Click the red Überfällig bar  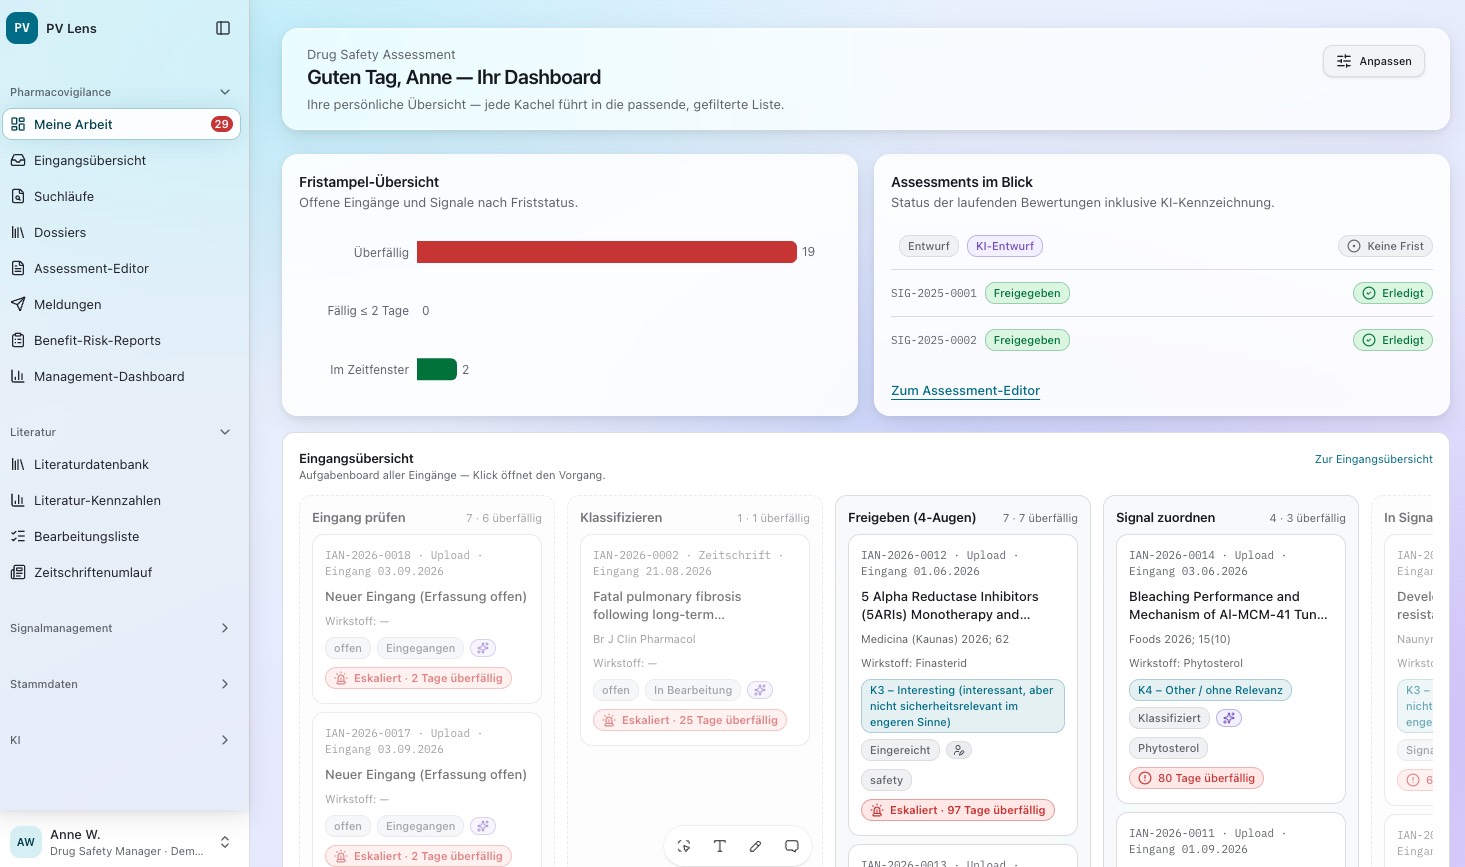coord(606,252)
